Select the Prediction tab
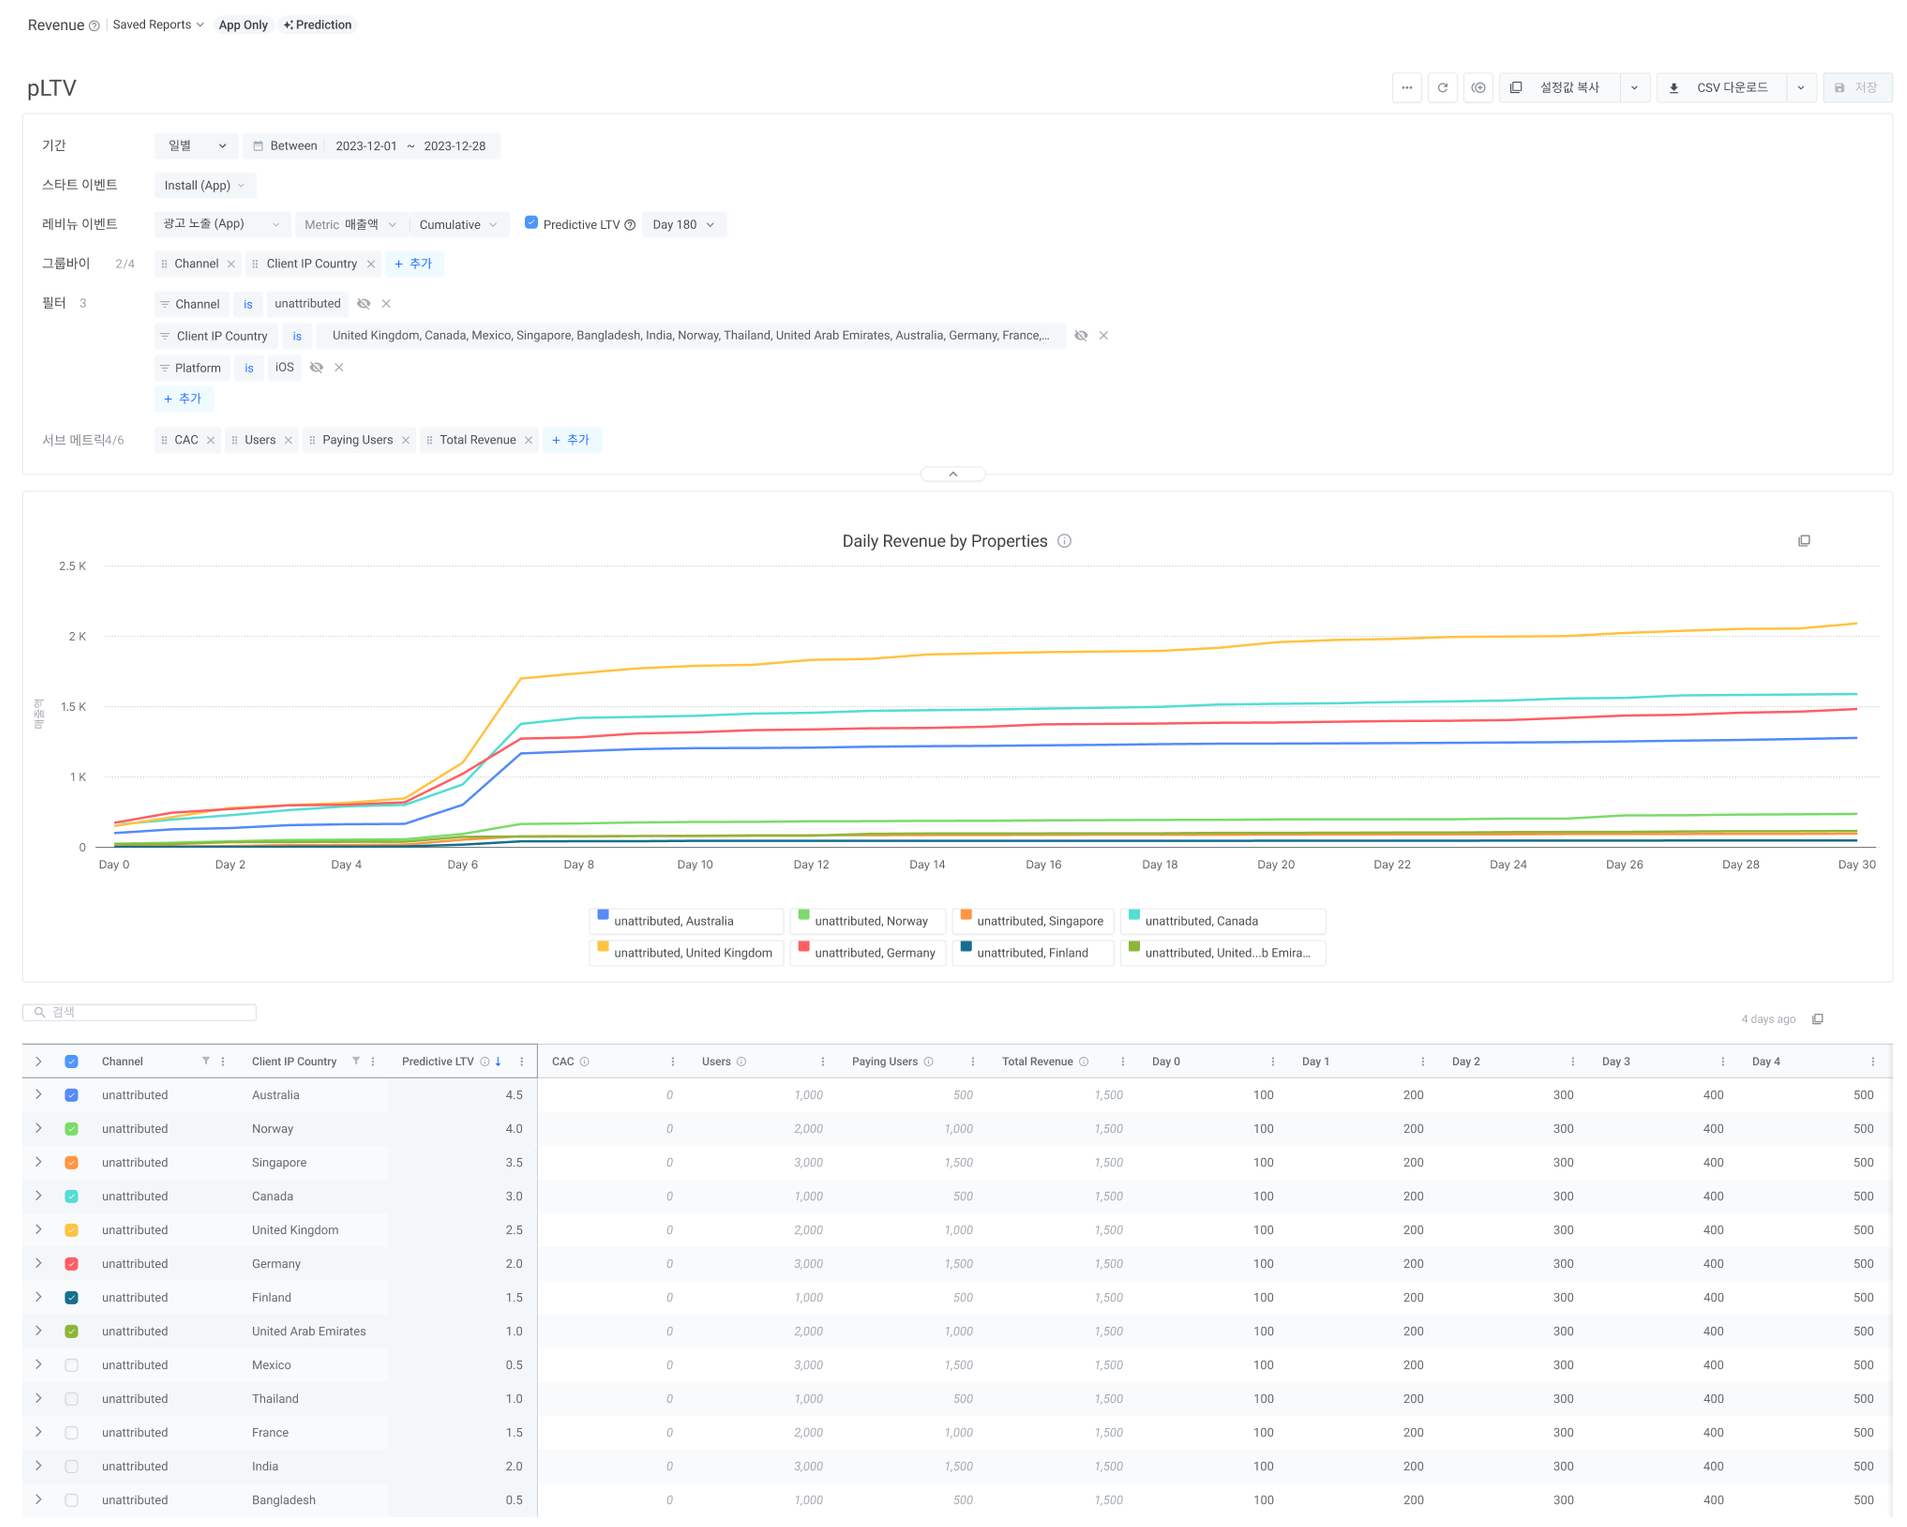Viewport: 1907px width, 1527px height. [x=318, y=25]
